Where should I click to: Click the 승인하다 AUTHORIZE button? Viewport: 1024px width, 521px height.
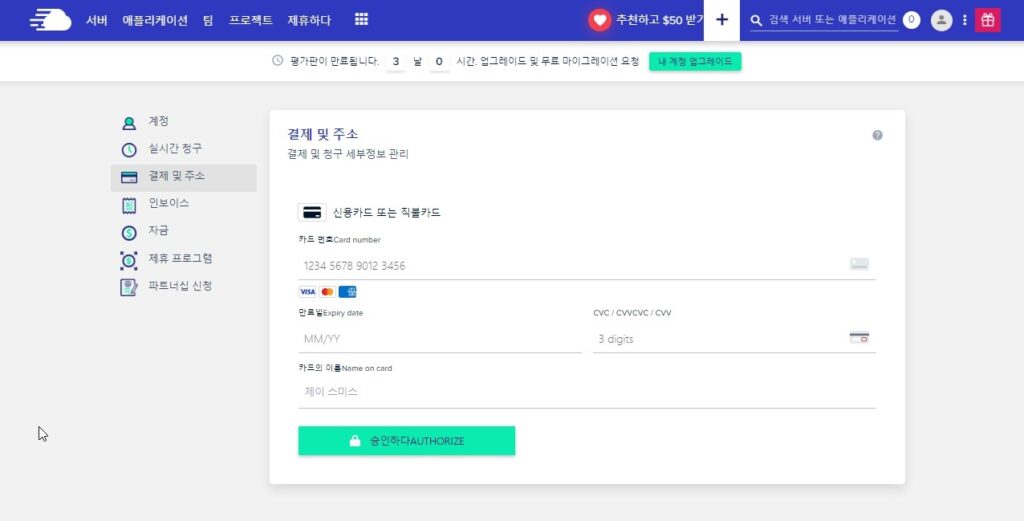[x=406, y=441]
